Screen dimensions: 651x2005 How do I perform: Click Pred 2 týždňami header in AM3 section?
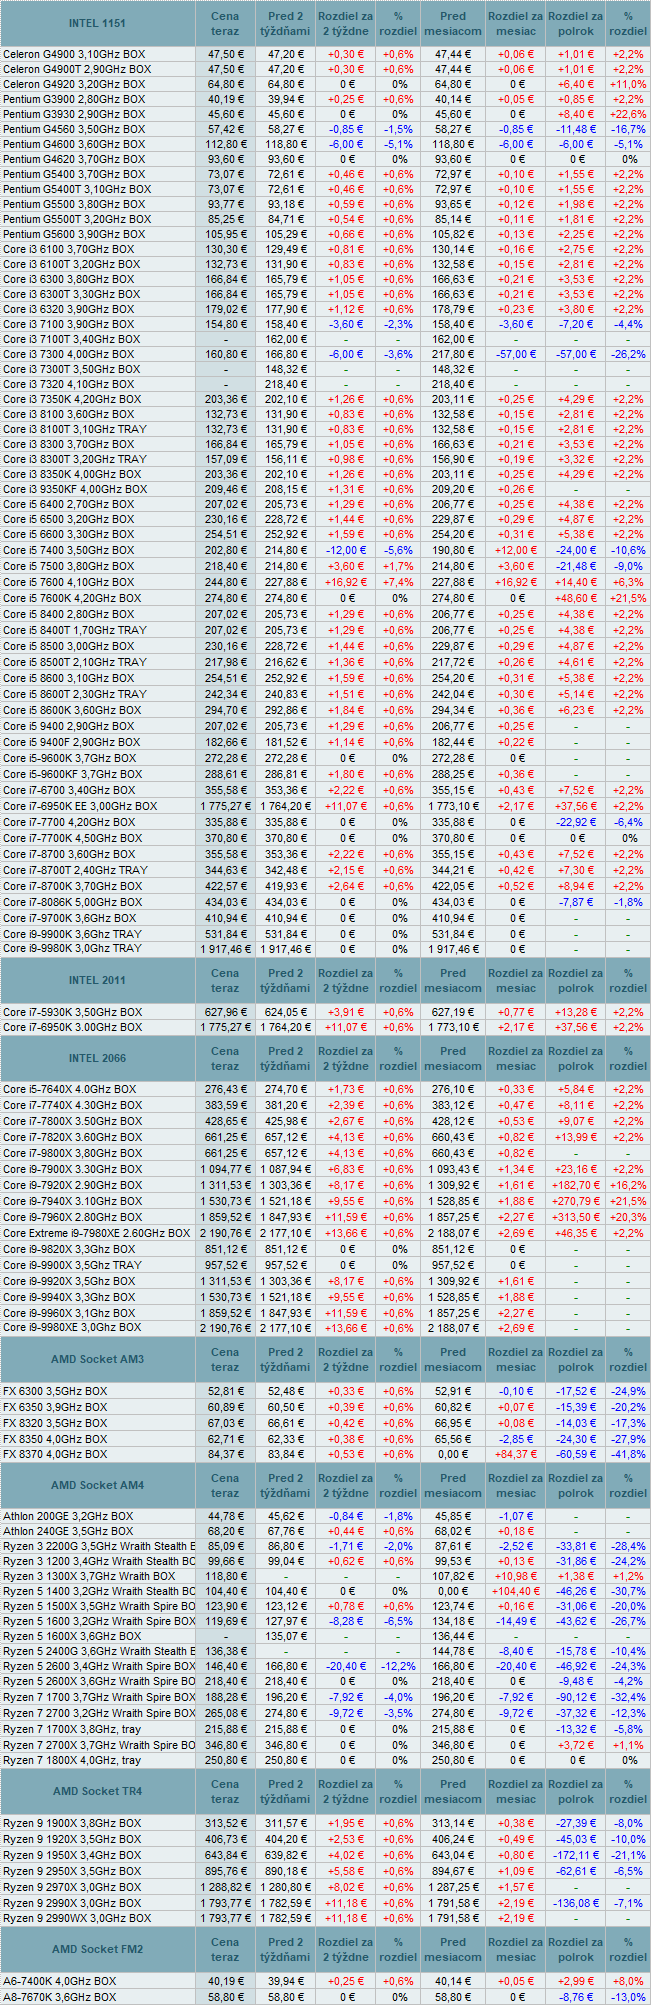286,1359
